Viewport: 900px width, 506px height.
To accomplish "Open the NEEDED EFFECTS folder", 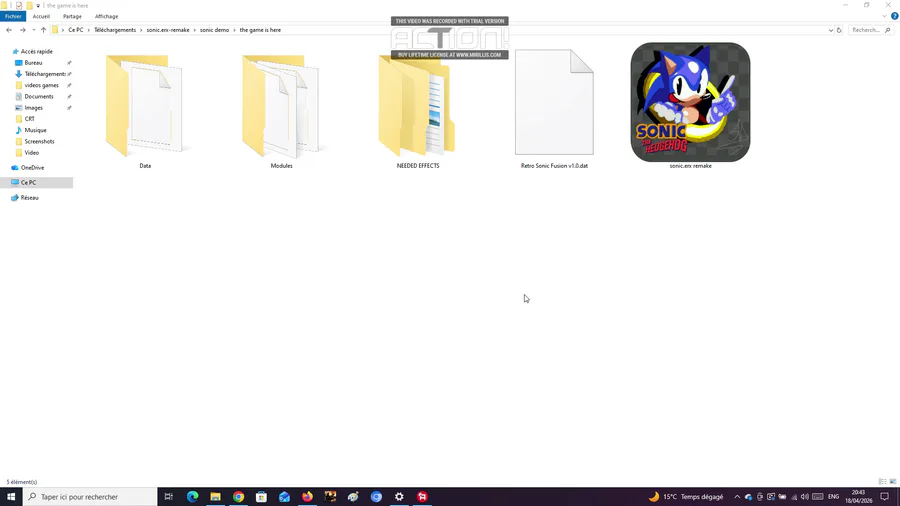I will [x=417, y=107].
